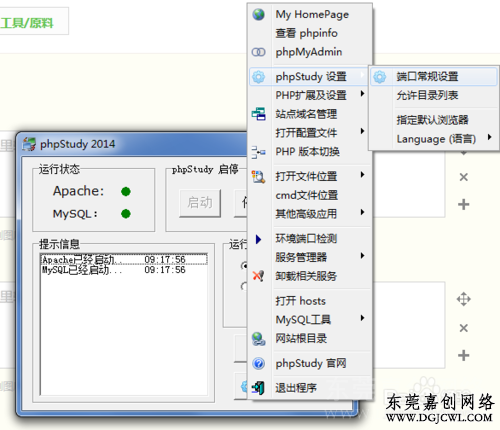Viewport: 500px width, 430px height.
Task: Expand the 打开配置文件 submenu arrow
Action: (362, 131)
